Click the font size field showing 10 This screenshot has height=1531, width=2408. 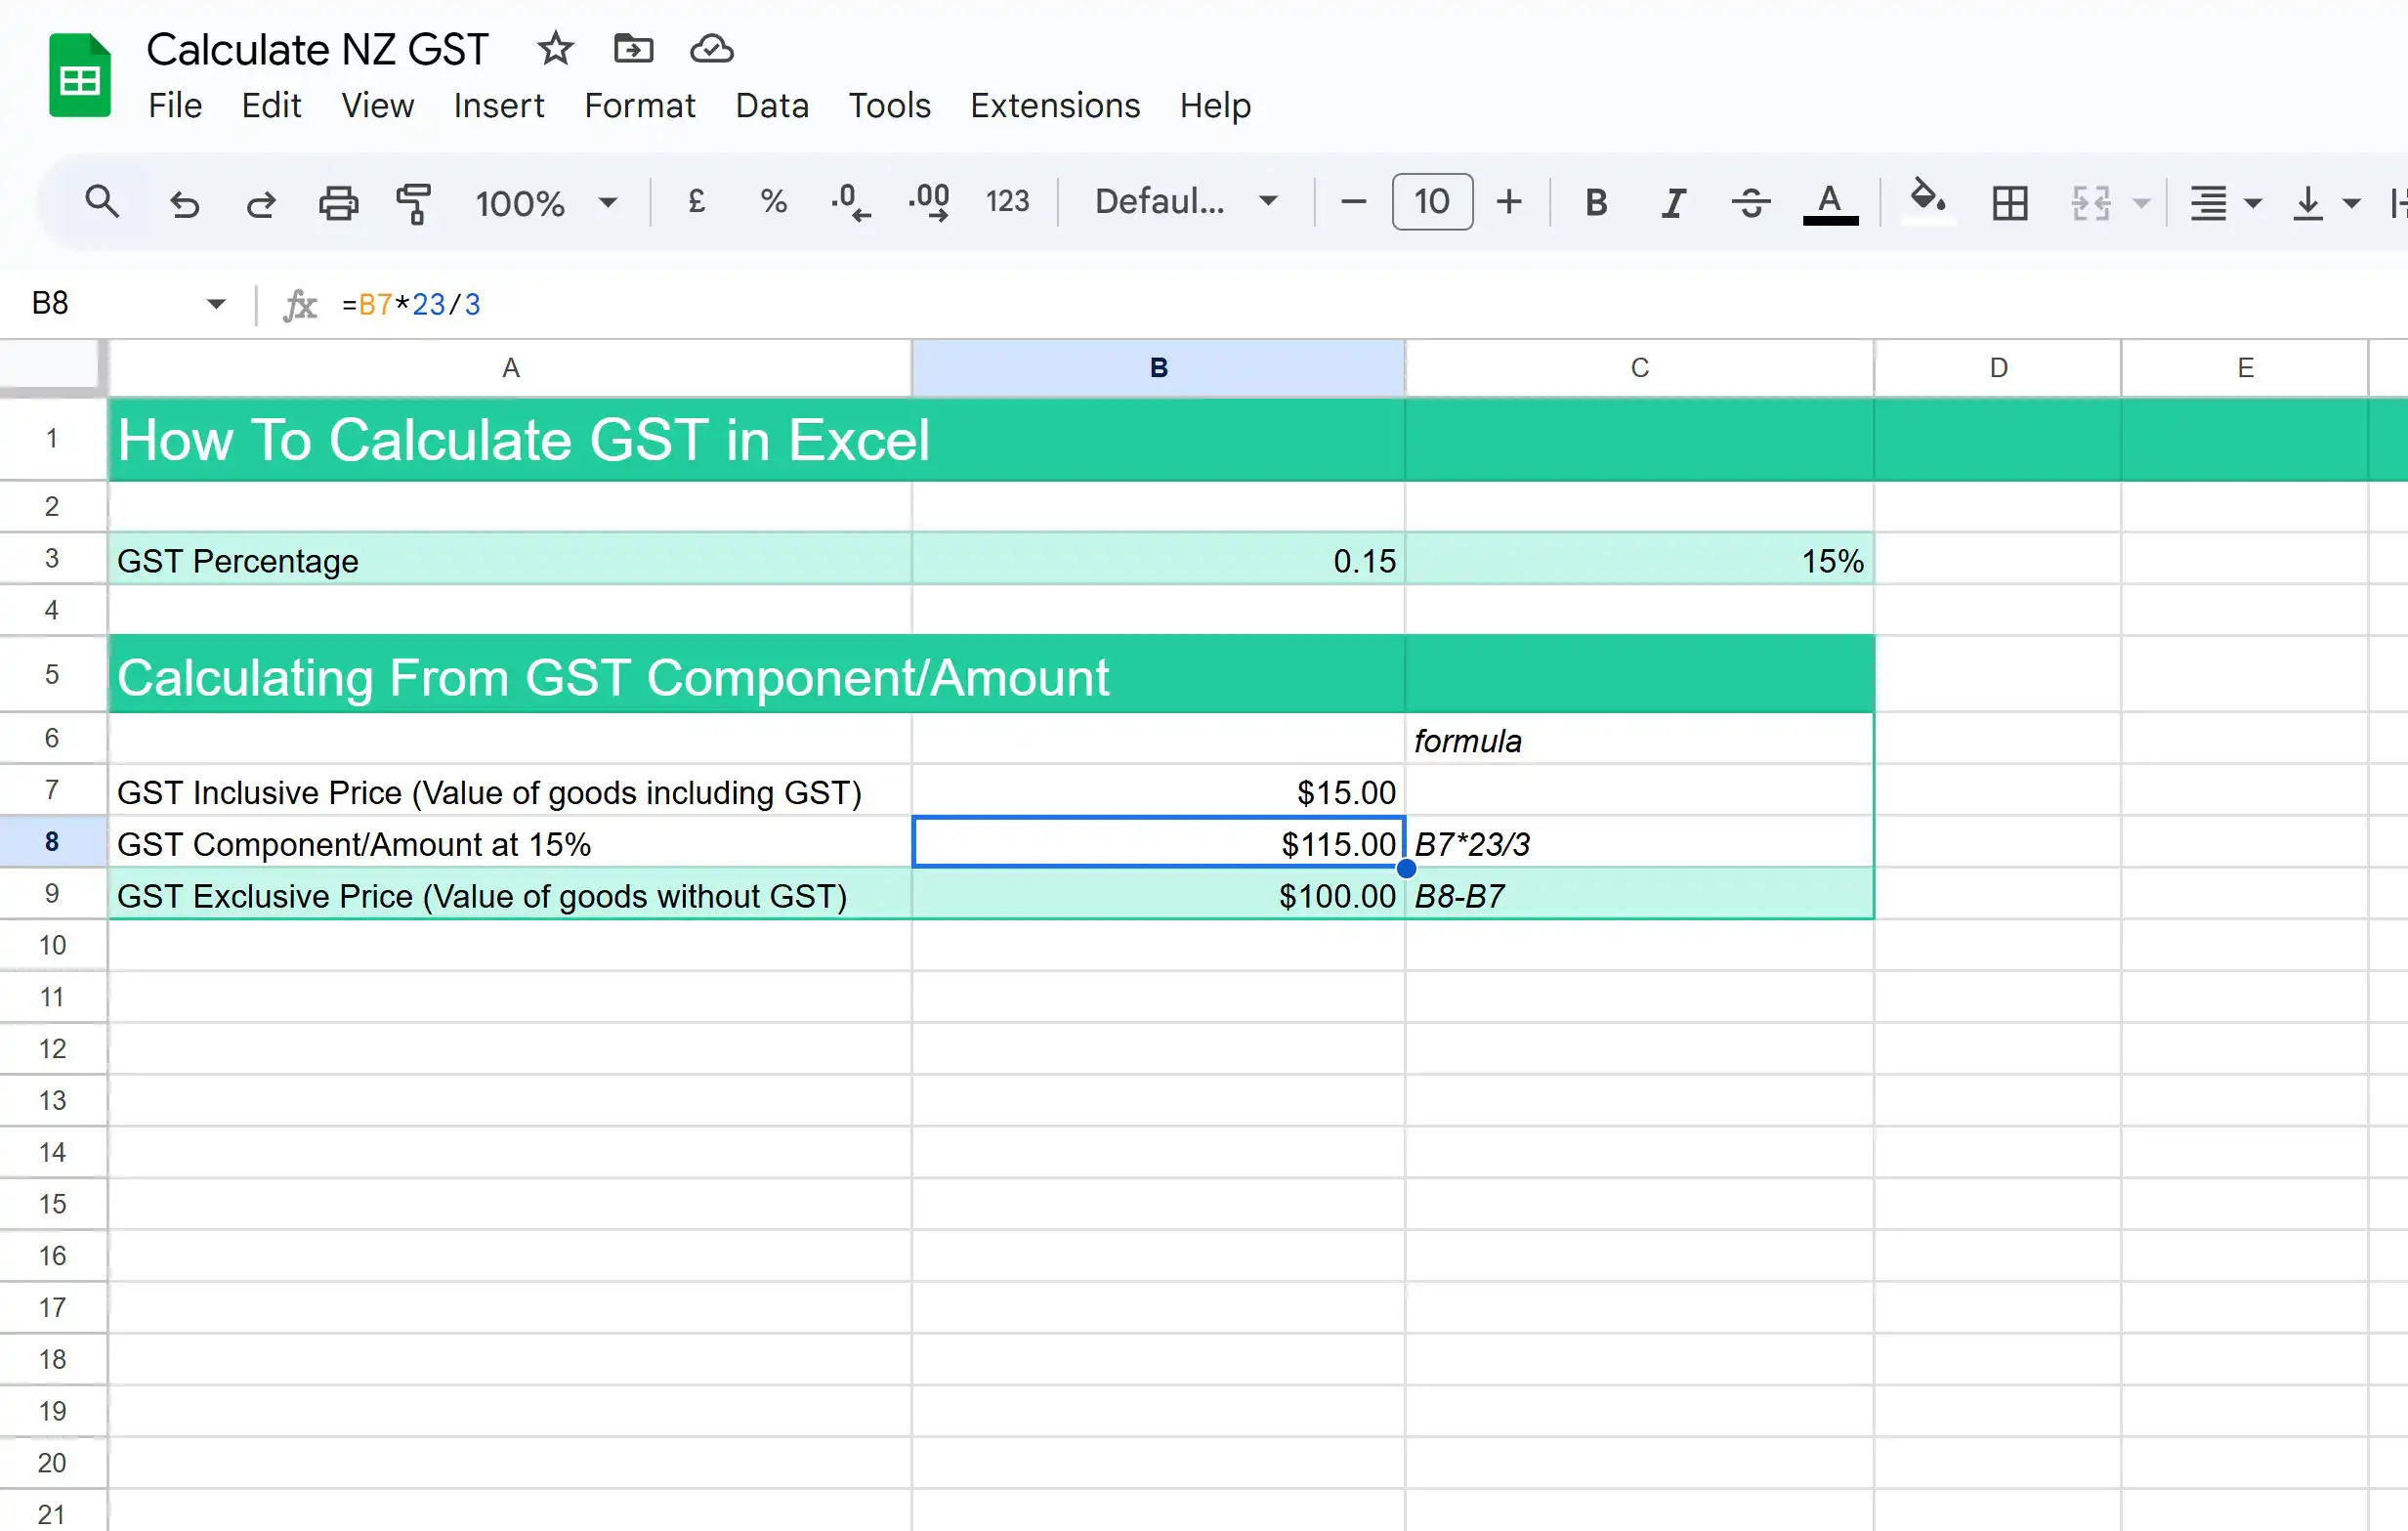coord(1432,202)
